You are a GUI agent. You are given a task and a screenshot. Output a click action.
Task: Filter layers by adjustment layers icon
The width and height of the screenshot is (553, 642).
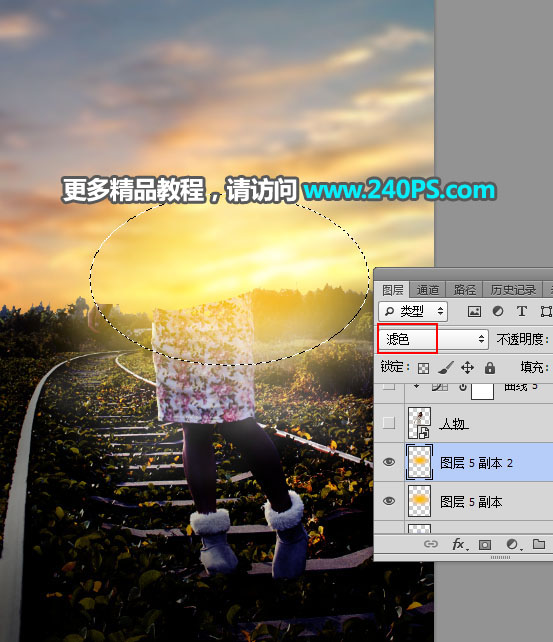pyautogui.click(x=498, y=312)
